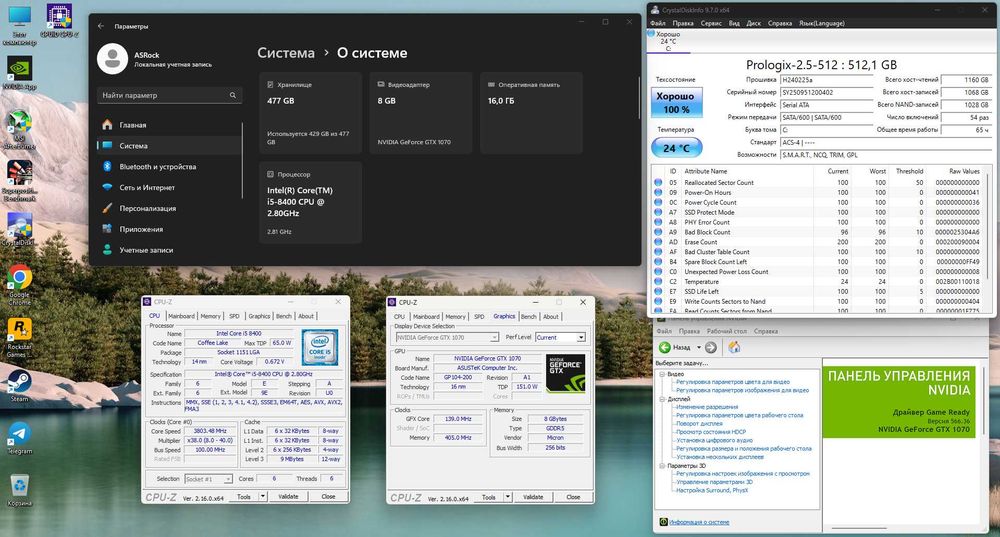Screen dimensions: 1000x537
Task: Click the back arrow in Параметры window
Action: point(101,25)
